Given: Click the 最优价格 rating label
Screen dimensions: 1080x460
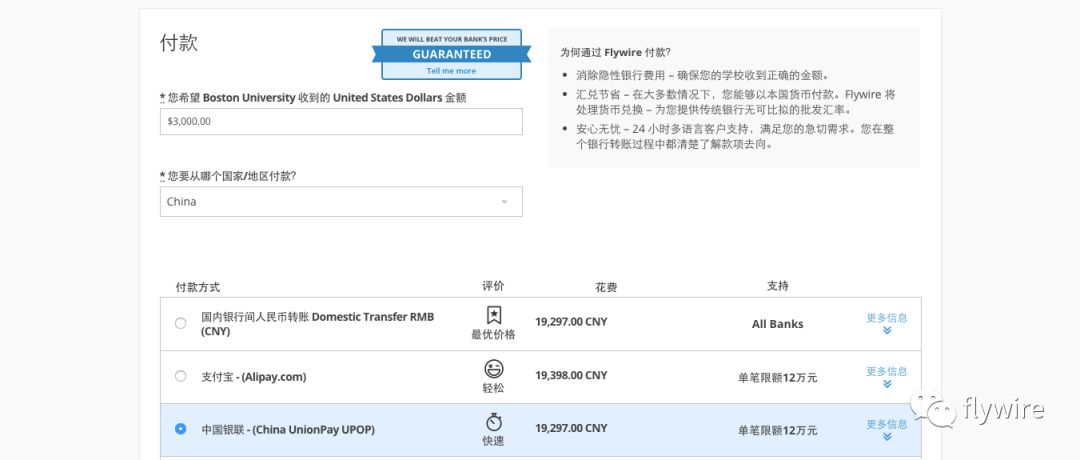Looking at the screenshot, I should (493, 335).
